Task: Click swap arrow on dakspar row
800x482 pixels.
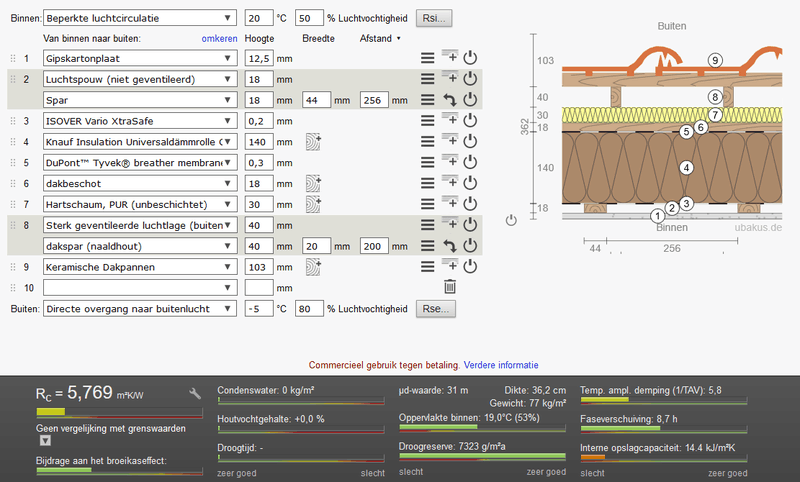Action: point(449,246)
